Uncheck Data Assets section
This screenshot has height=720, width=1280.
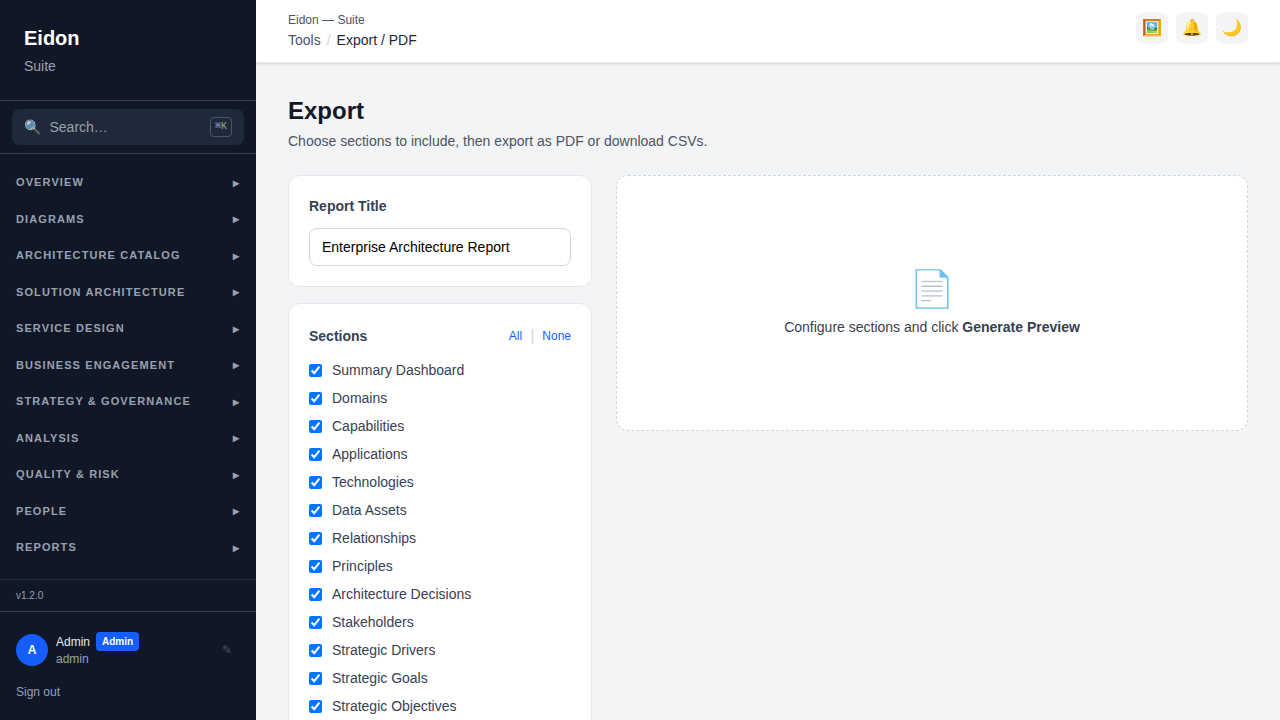pos(316,510)
